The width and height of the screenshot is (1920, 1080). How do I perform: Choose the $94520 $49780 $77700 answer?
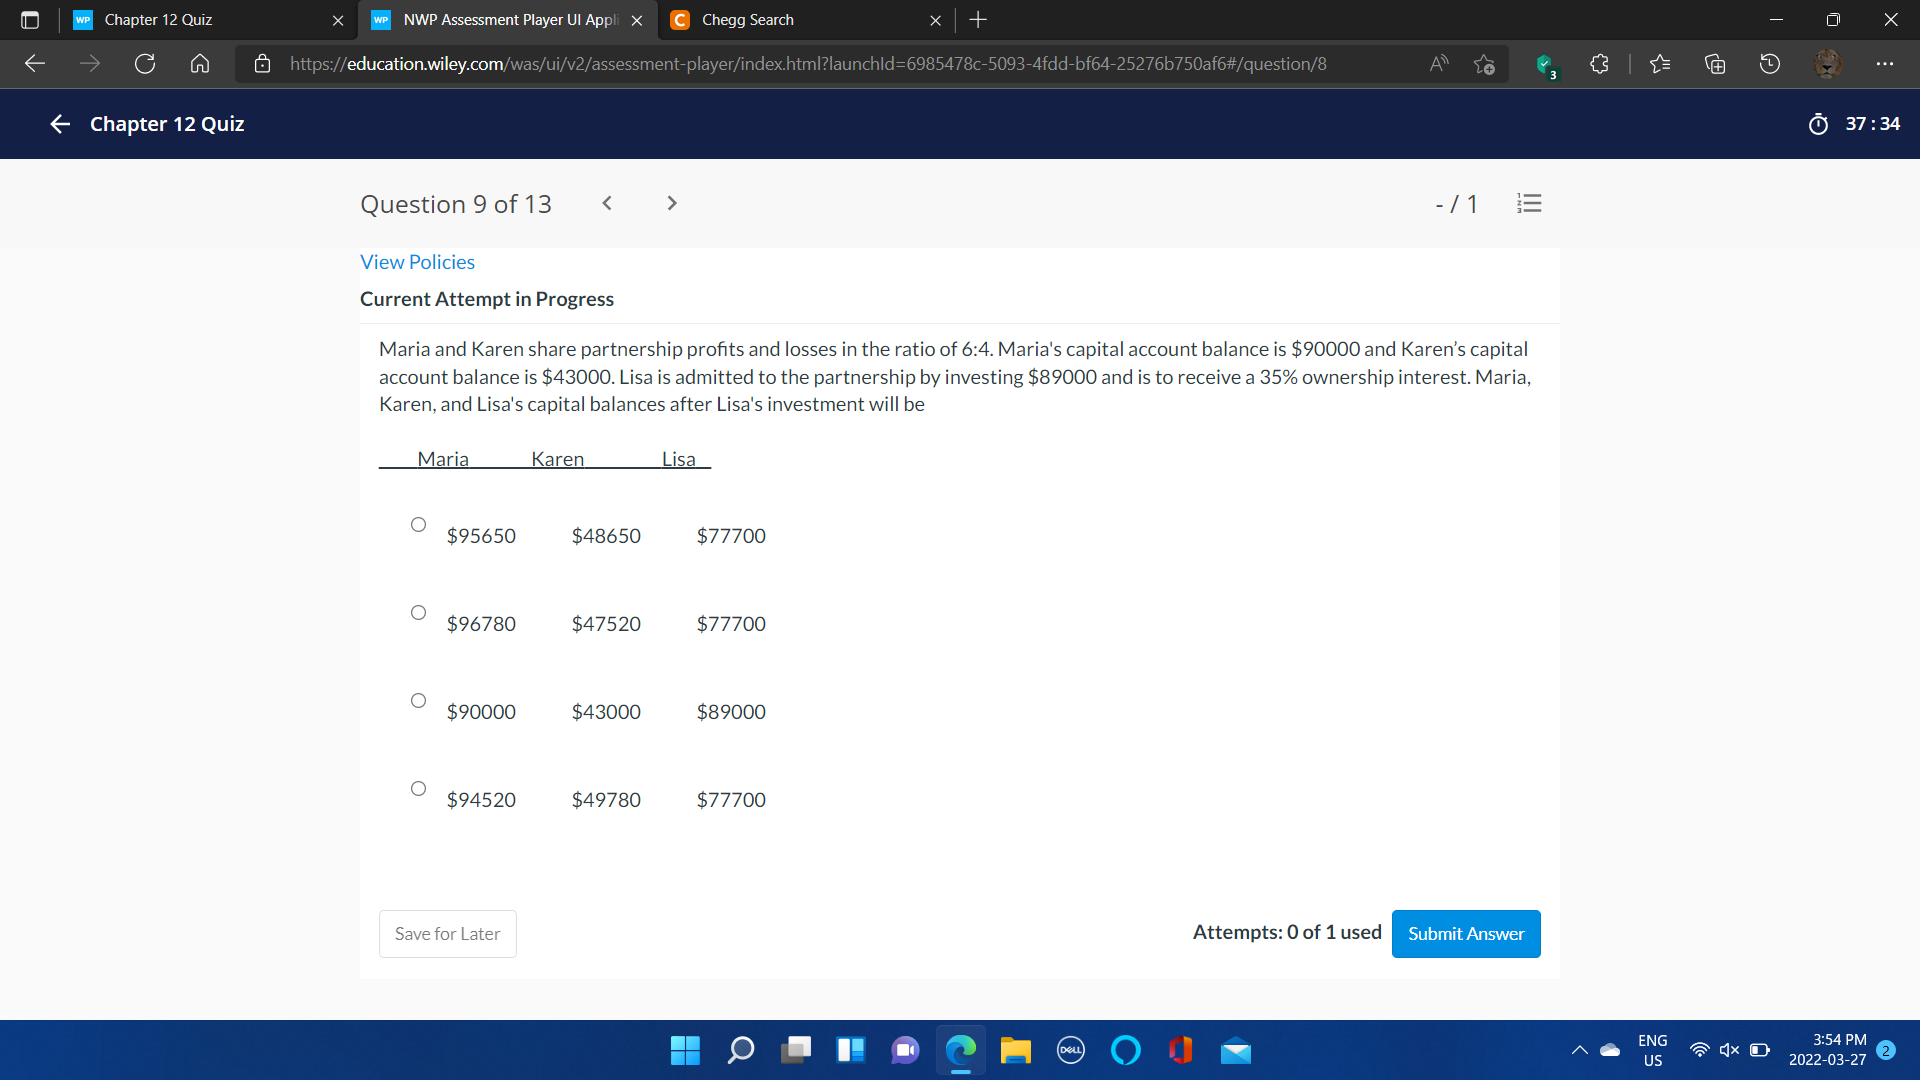click(418, 789)
